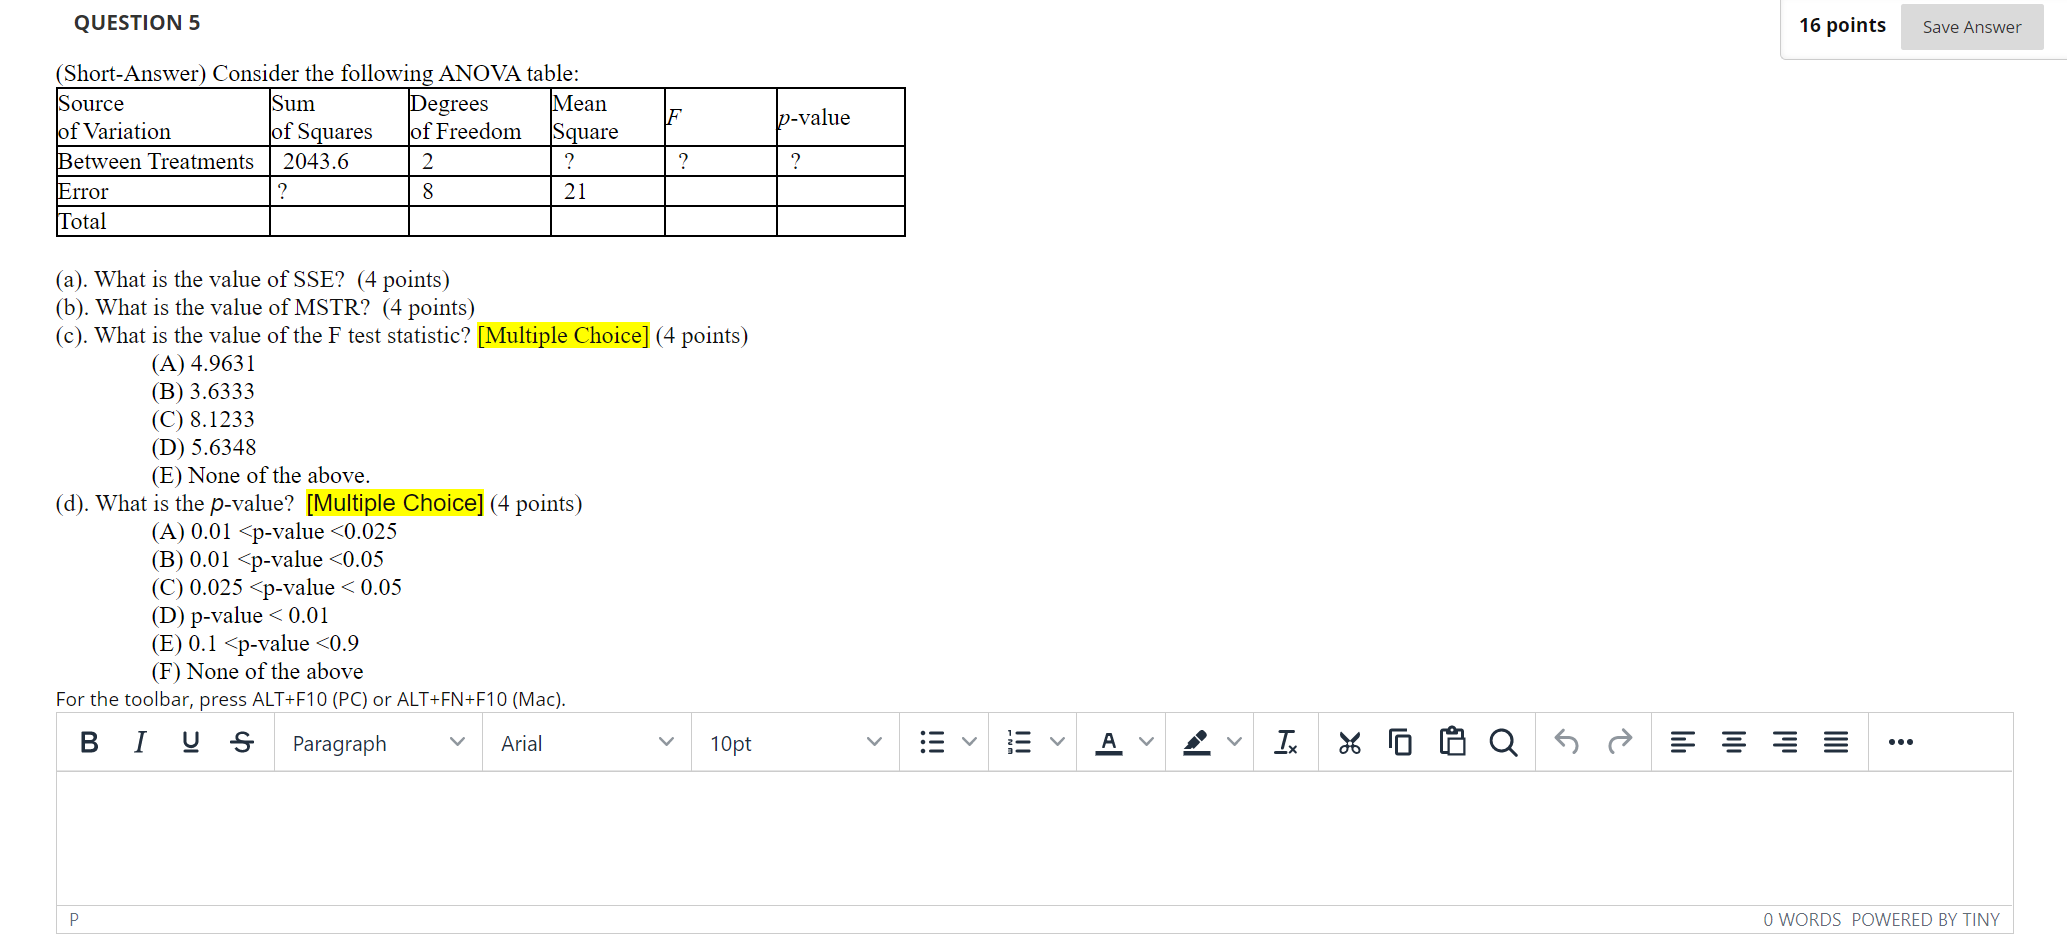The width and height of the screenshot is (2067, 938).
Task: Click the P element path in status bar
Action: [74, 919]
